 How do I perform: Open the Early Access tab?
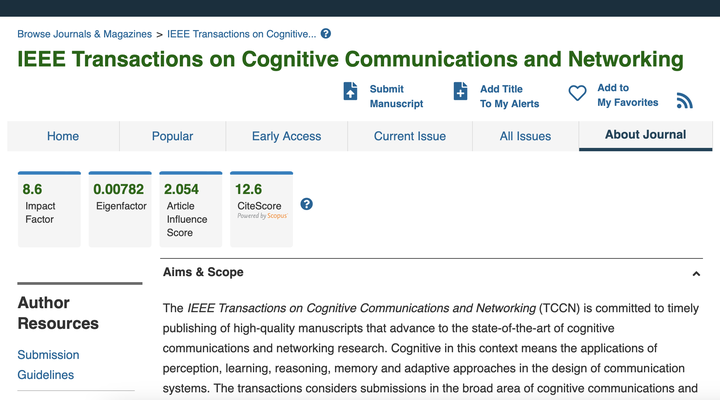(286, 136)
